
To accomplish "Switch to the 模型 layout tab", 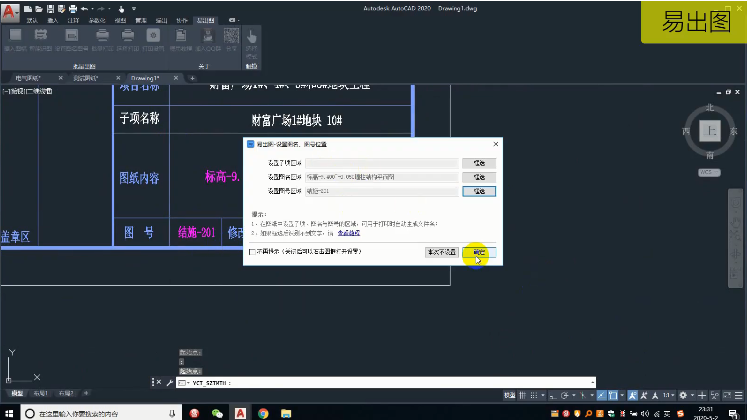I will coord(14,393).
